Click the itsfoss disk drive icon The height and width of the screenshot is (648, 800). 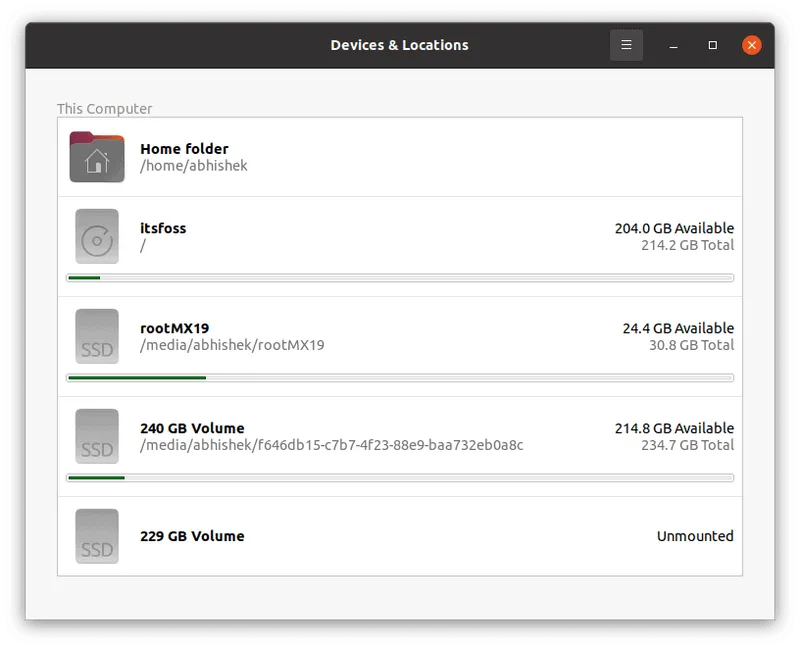[x=97, y=236]
